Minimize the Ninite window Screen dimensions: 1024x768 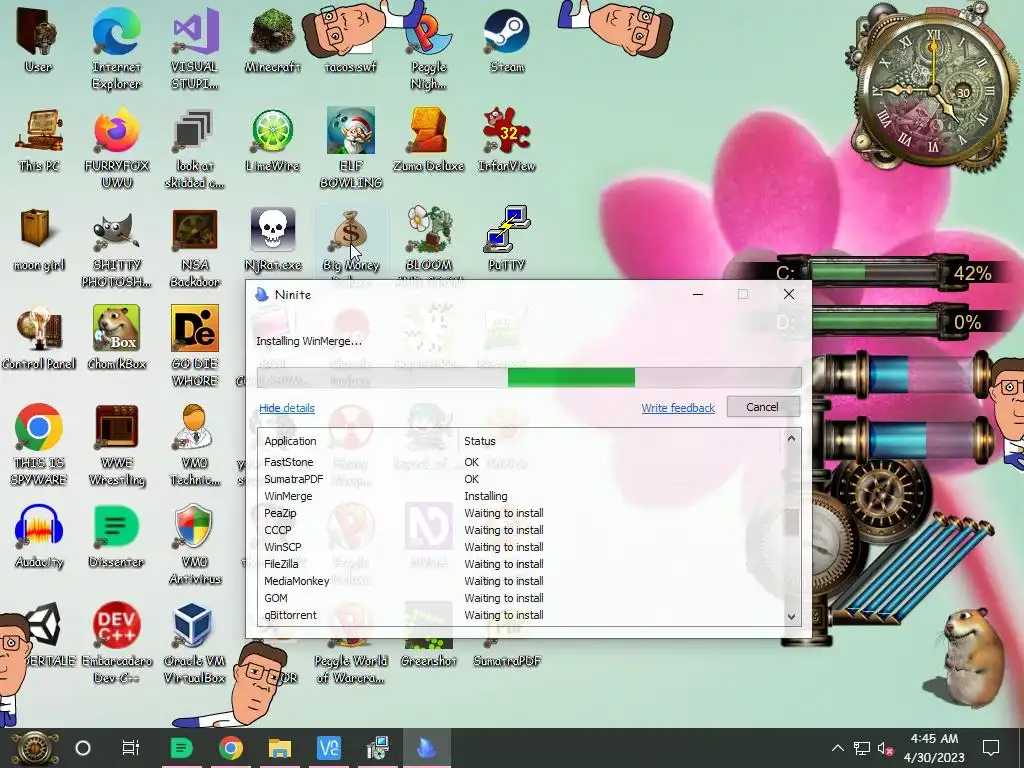(697, 295)
